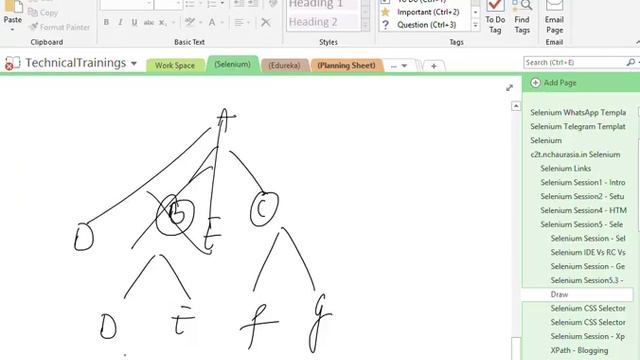Open the font size combo box

pos(168,4)
